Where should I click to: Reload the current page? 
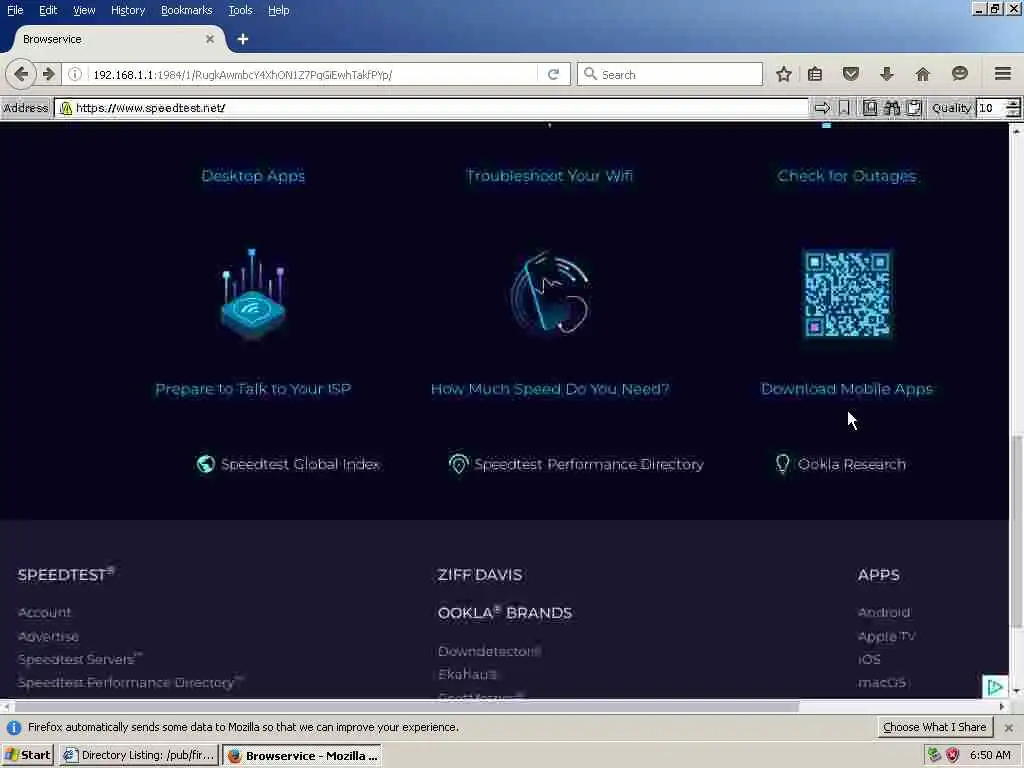pyautogui.click(x=553, y=74)
